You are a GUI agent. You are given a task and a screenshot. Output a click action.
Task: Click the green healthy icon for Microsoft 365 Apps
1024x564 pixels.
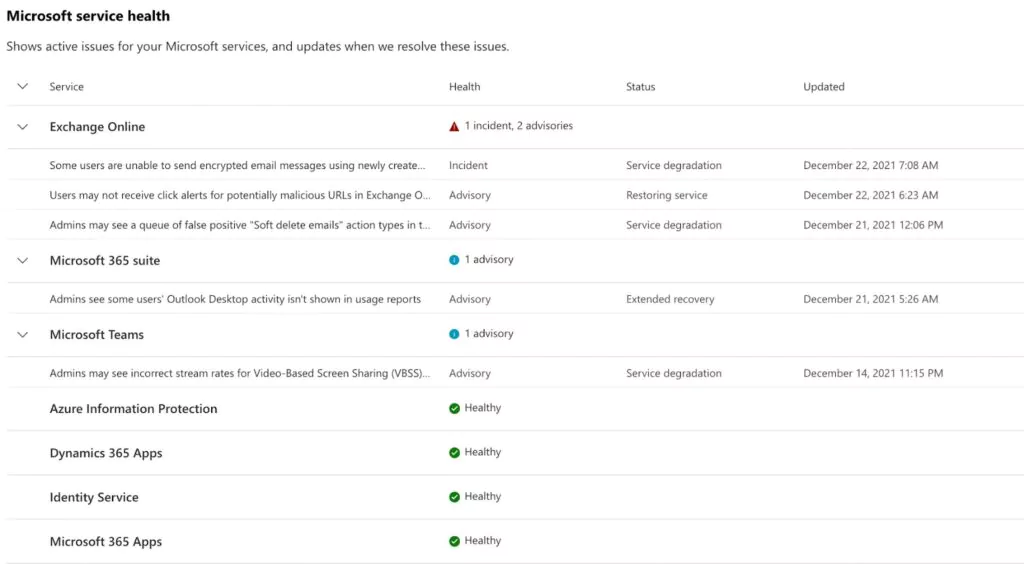pos(455,541)
